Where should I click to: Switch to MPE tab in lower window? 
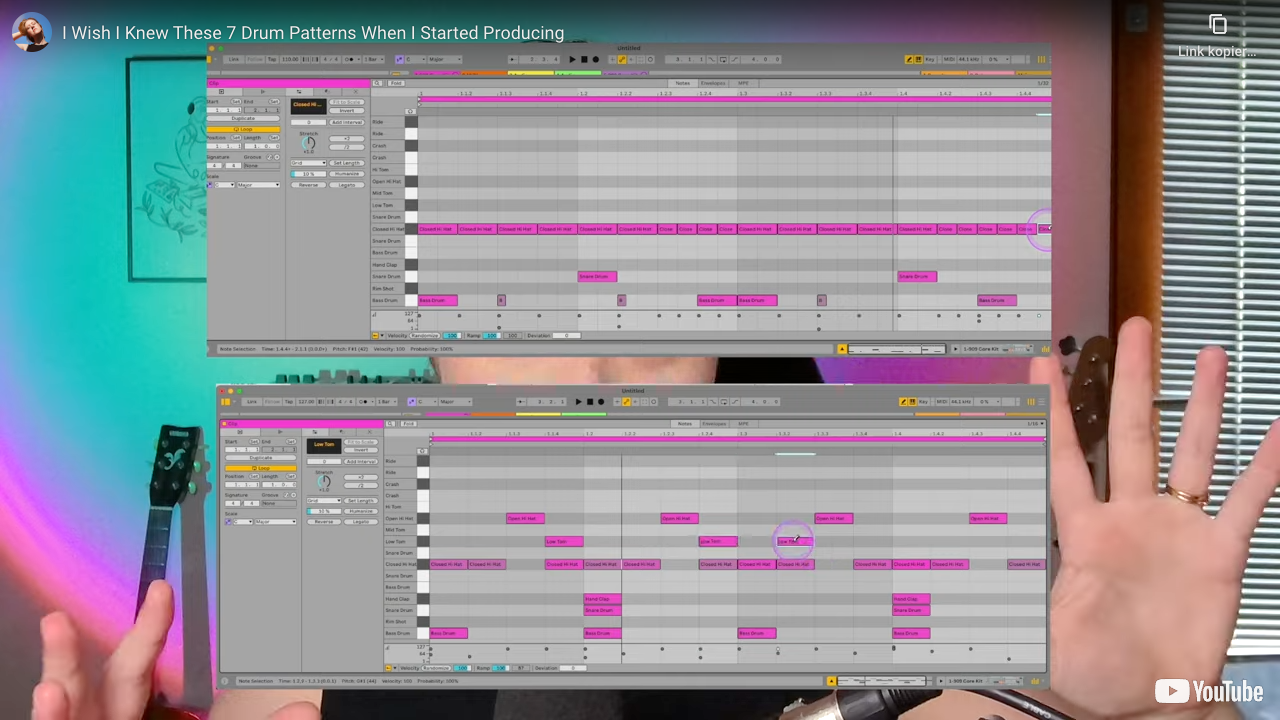(x=743, y=424)
